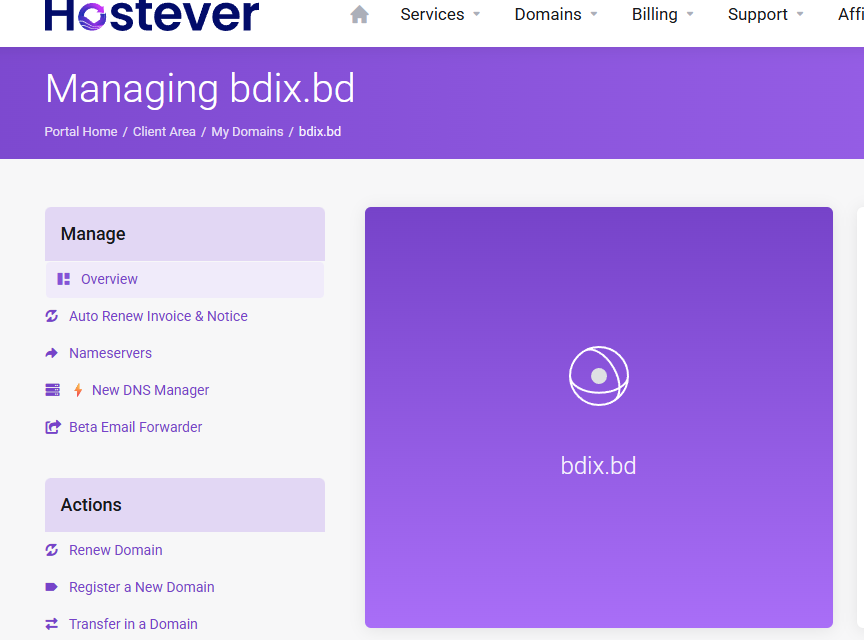Click the Transfer in a Domain arrows icon

pyautogui.click(x=52, y=624)
